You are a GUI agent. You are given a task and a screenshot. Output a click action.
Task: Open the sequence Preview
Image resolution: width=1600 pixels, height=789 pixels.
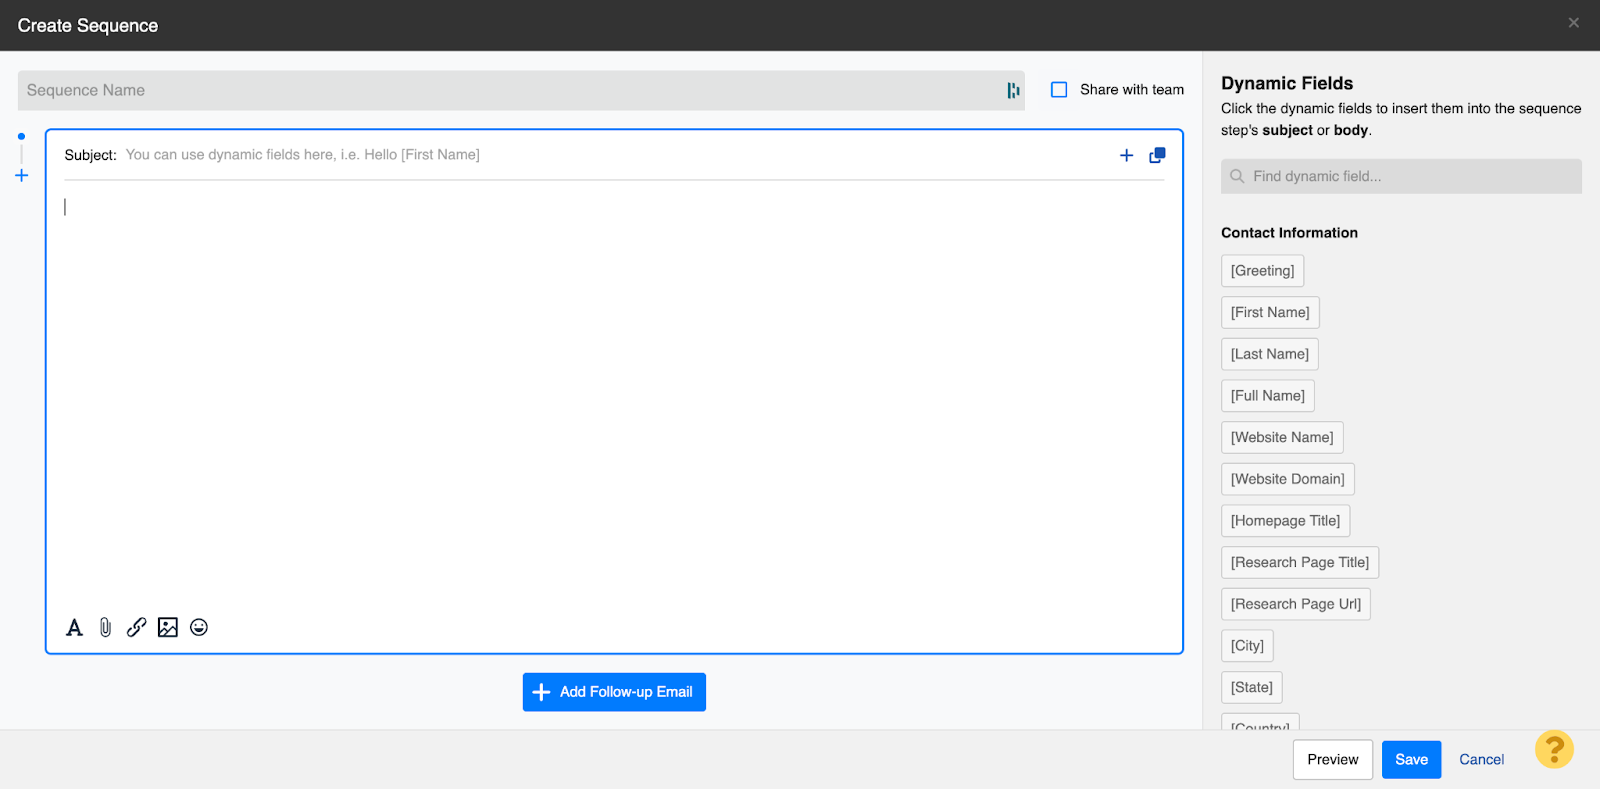point(1332,760)
